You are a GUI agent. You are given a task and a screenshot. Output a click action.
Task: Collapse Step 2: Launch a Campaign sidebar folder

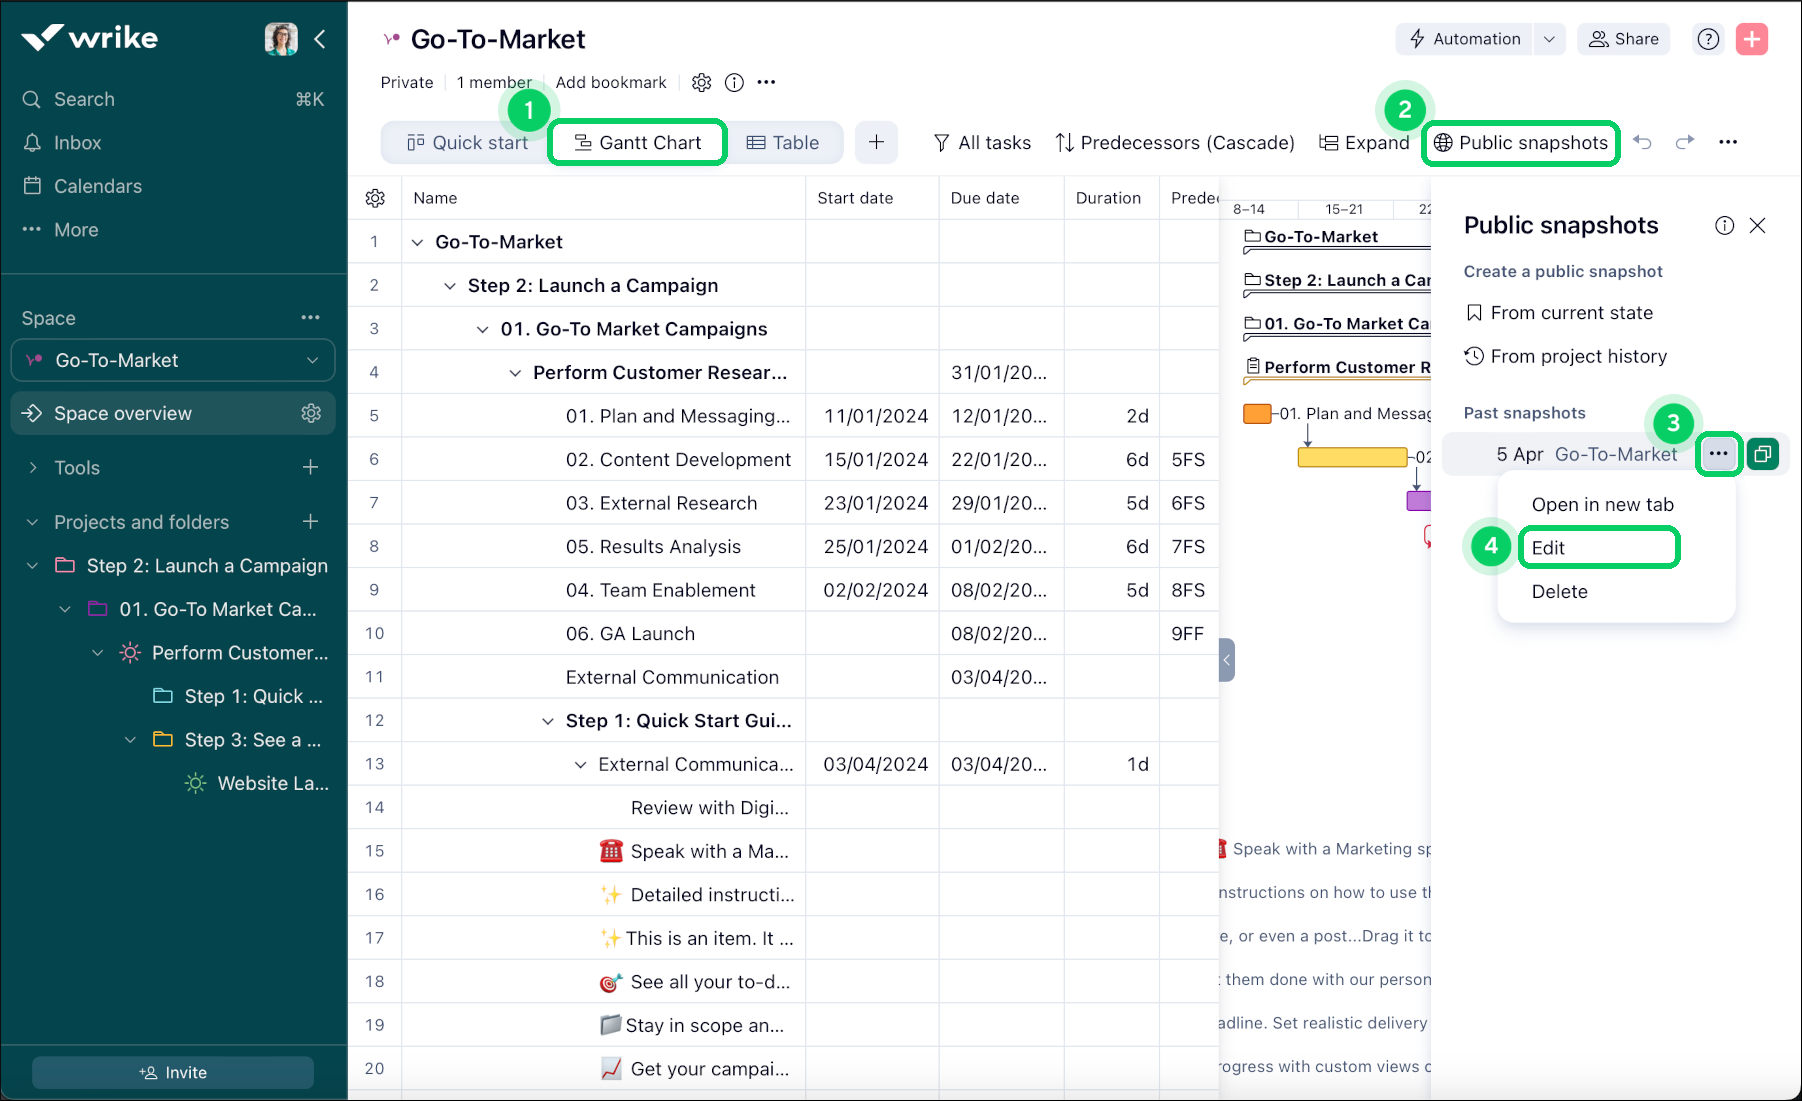(x=33, y=565)
